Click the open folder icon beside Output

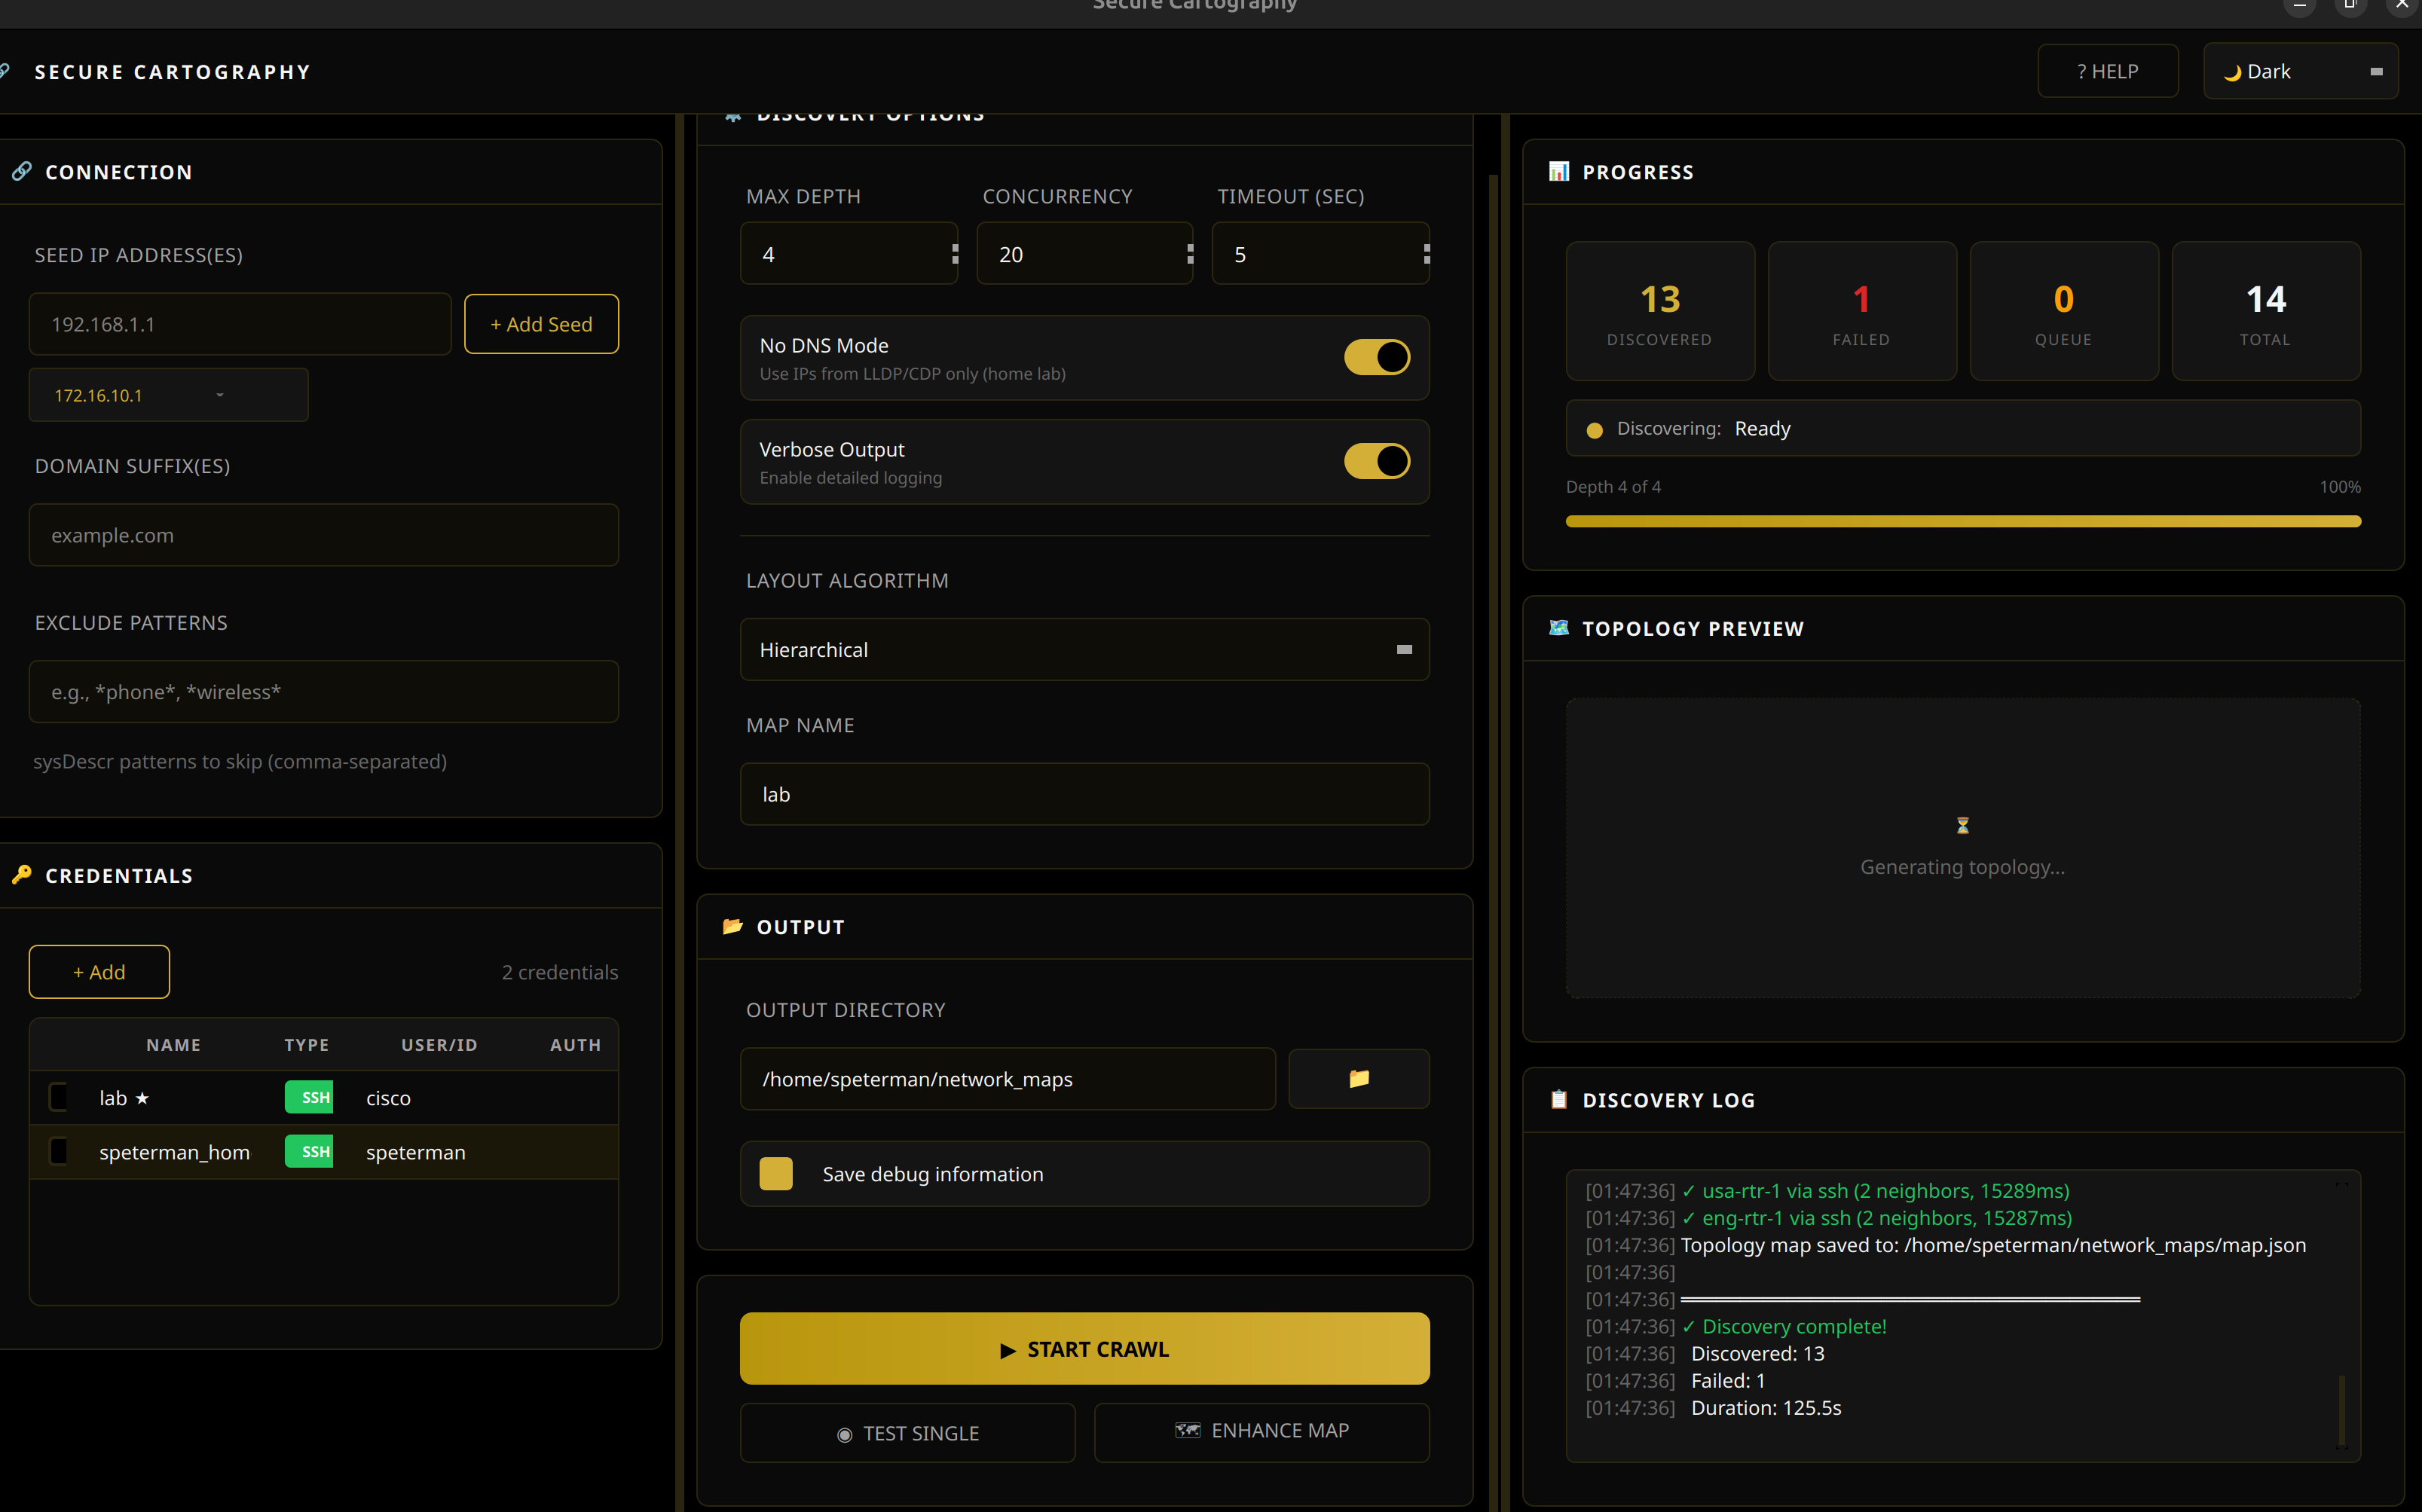[732, 926]
